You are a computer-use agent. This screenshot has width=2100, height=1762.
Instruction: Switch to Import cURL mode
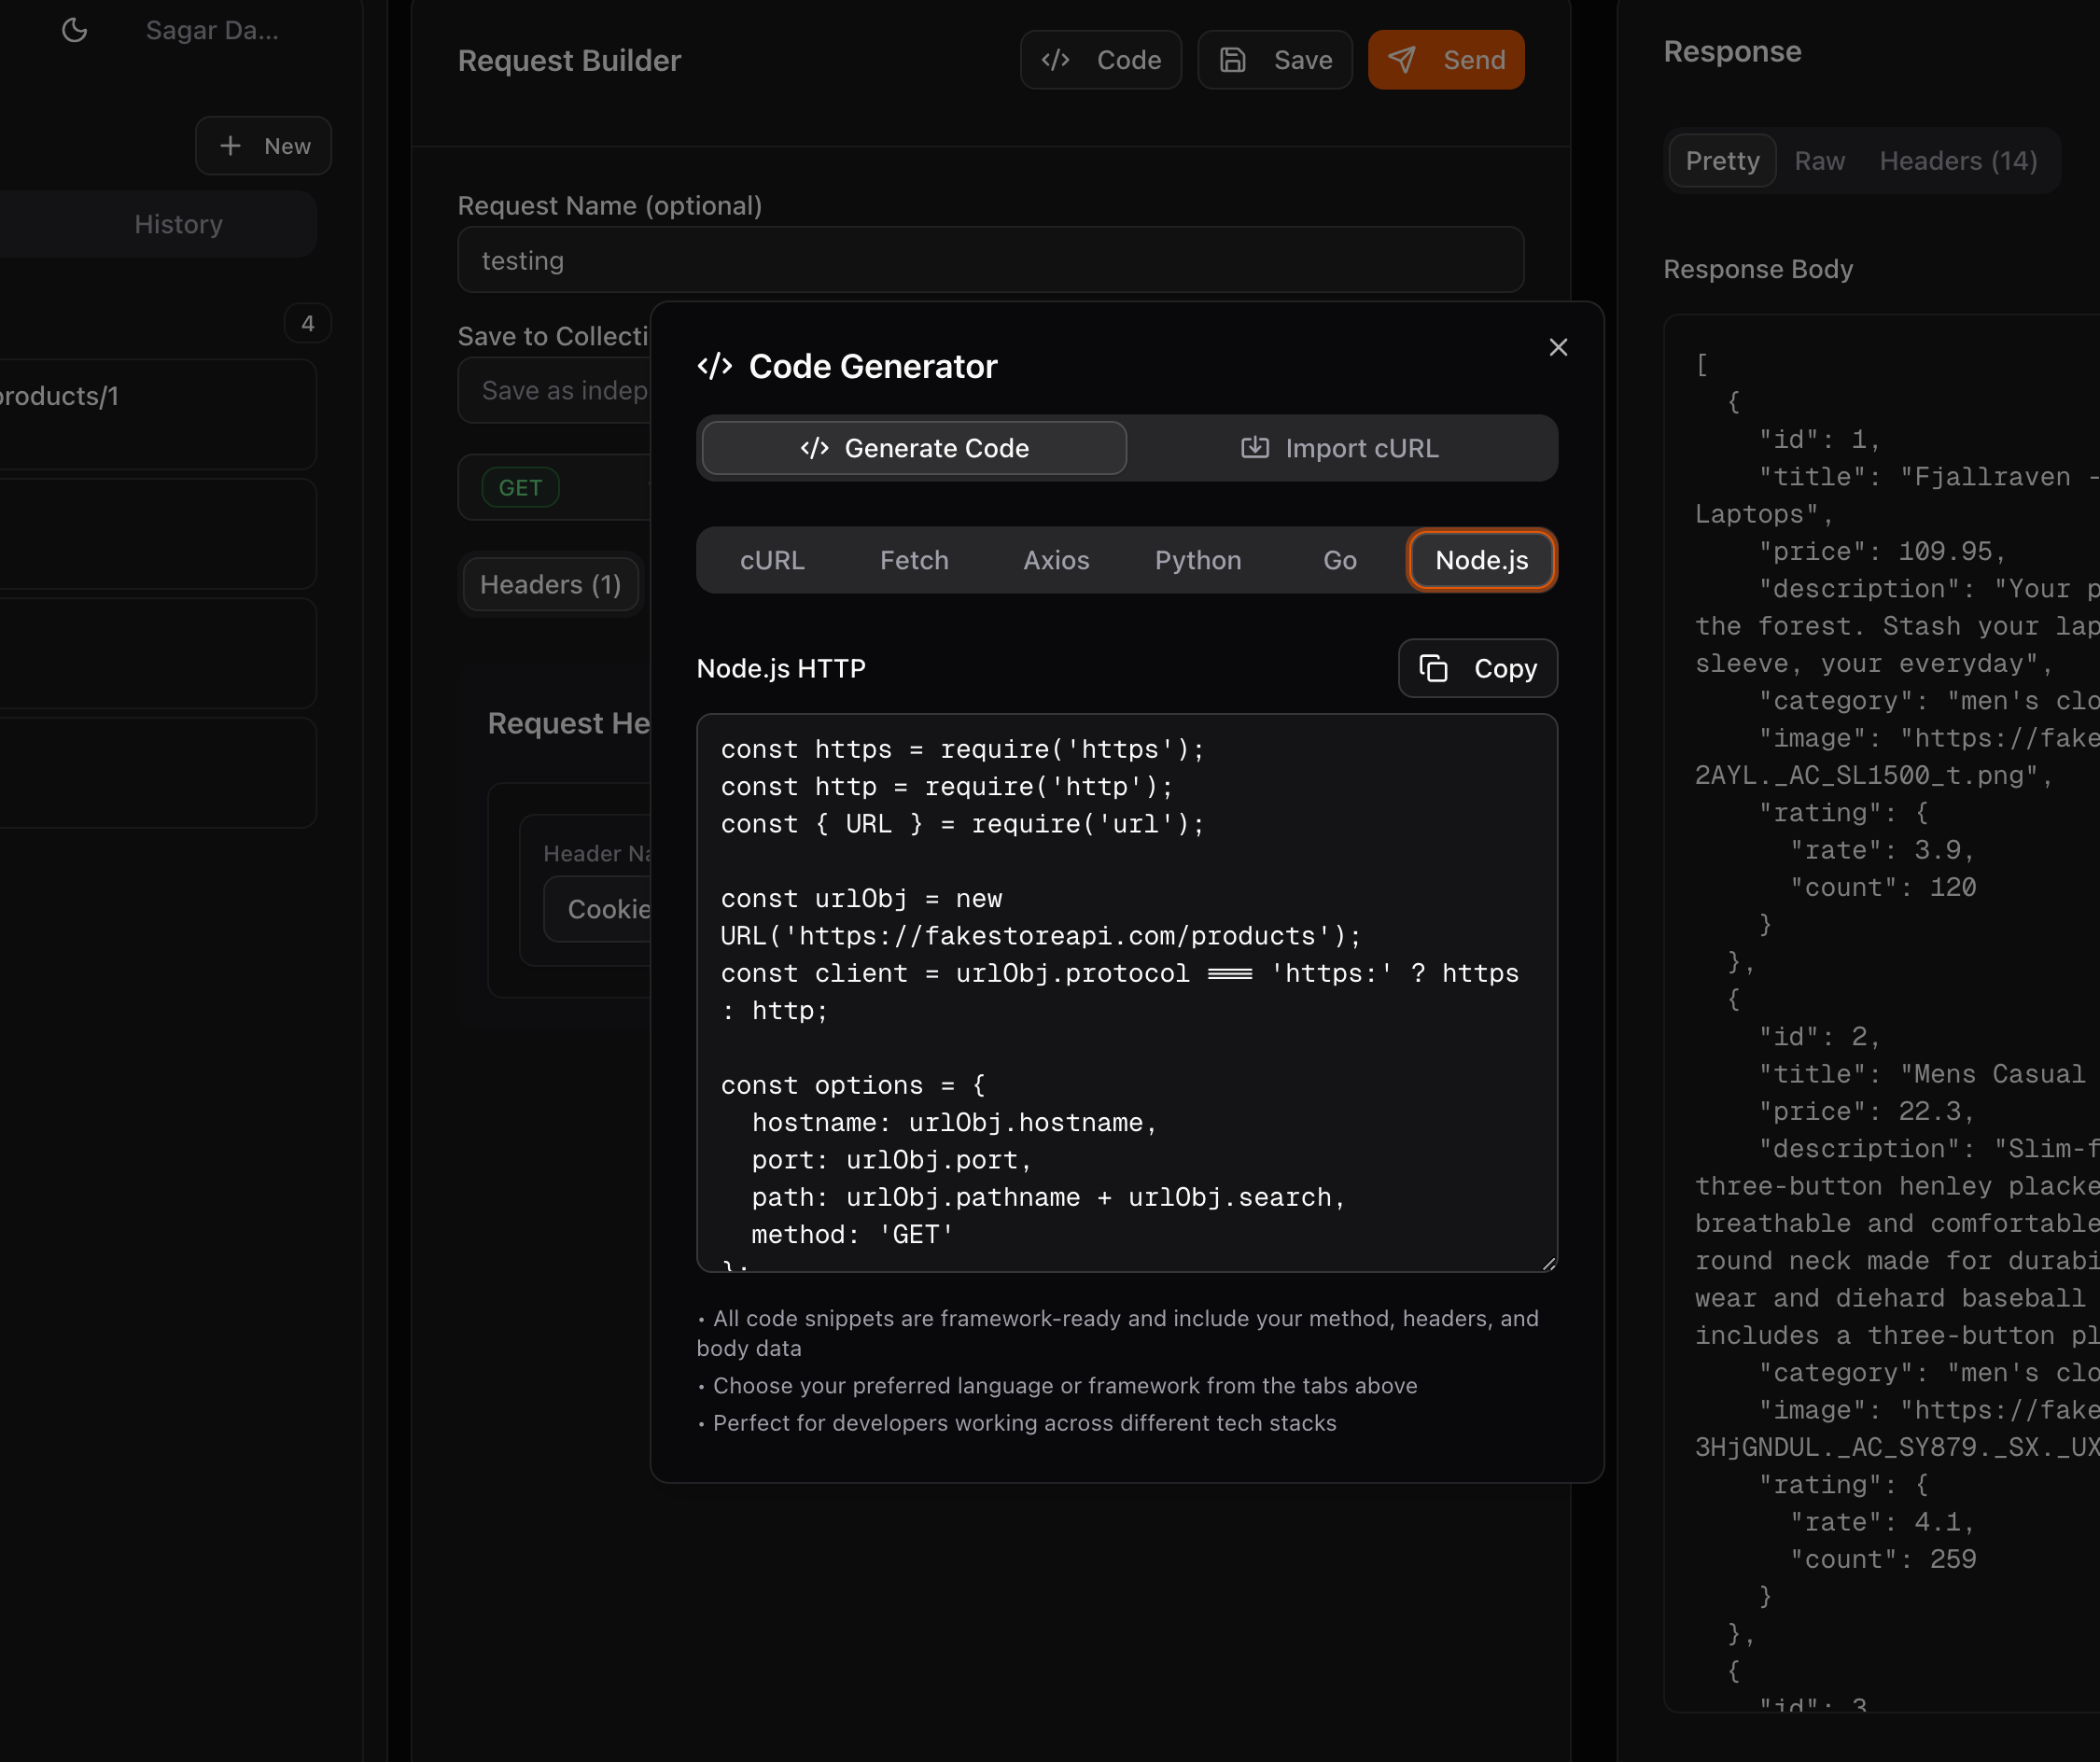pos(1339,448)
